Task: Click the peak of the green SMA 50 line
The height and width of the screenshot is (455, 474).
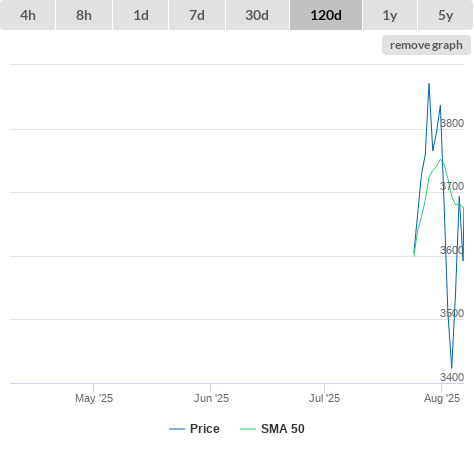Action: pos(441,160)
